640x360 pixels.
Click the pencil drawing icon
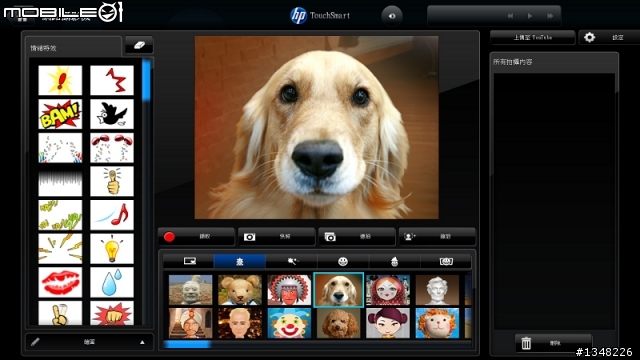pos(35,342)
